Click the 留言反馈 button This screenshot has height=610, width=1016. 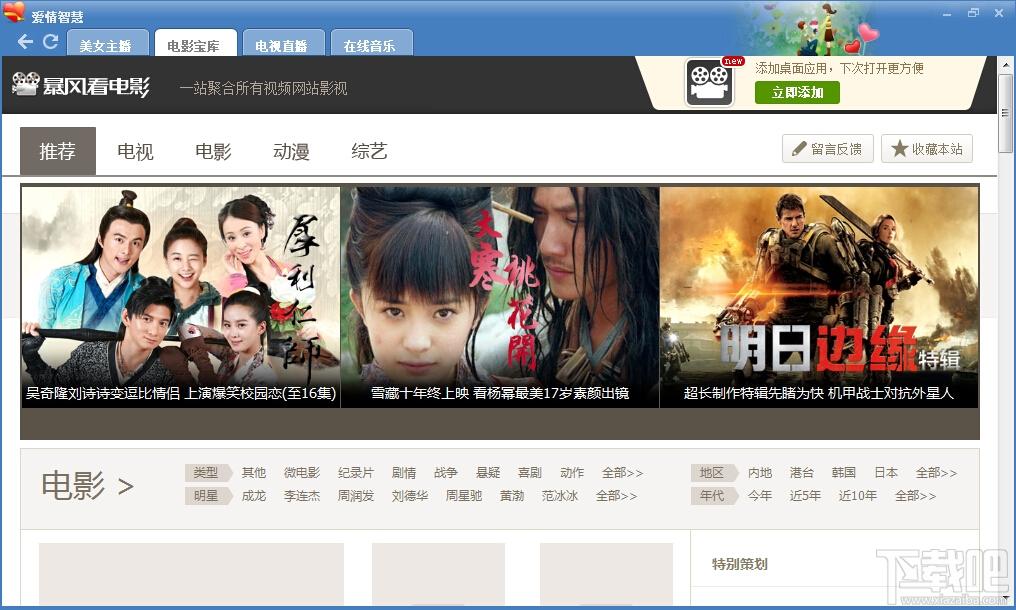pyautogui.click(x=827, y=149)
